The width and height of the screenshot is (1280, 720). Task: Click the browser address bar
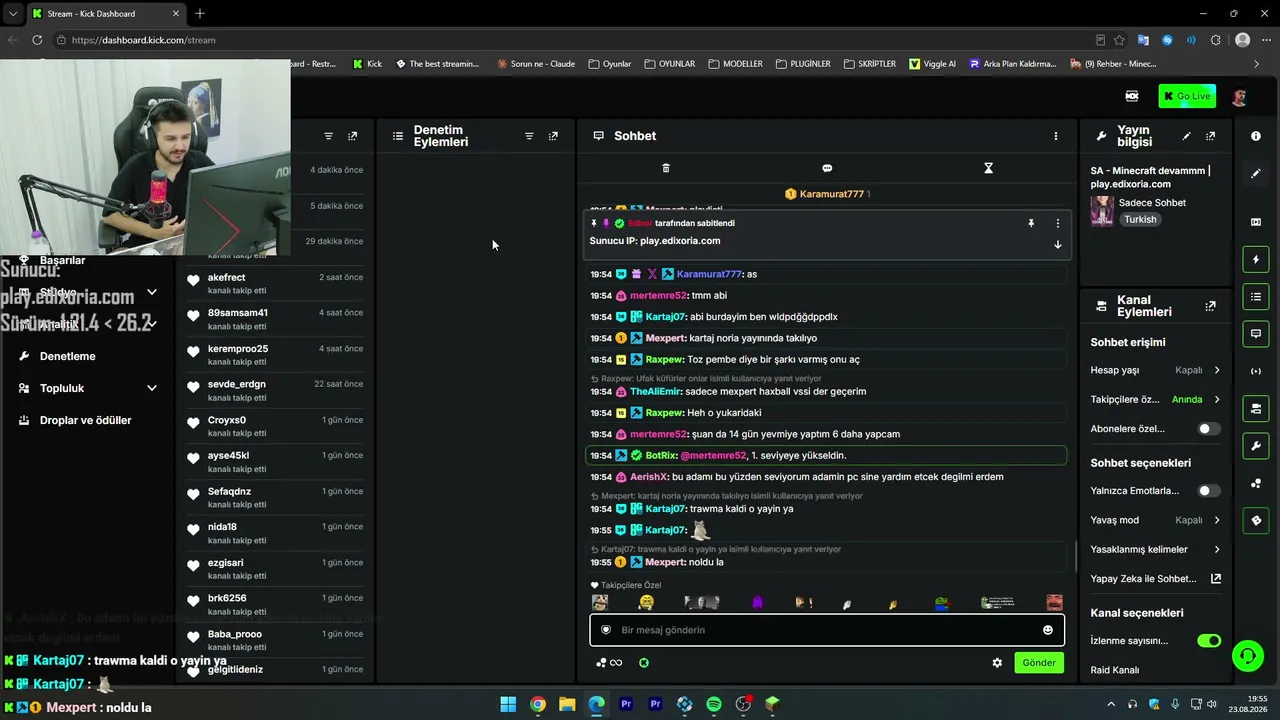tap(570, 40)
